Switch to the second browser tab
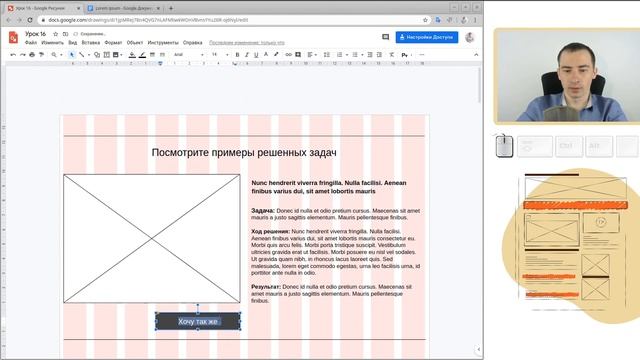This screenshot has width=640, height=360. click(124, 8)
